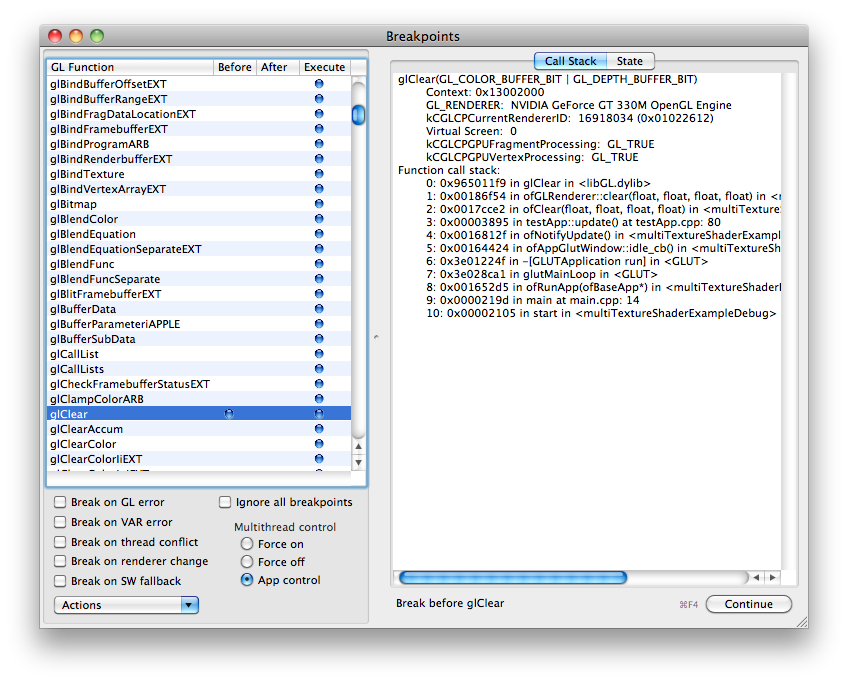
Task: Select the glBufferData row
Action: 199,309
